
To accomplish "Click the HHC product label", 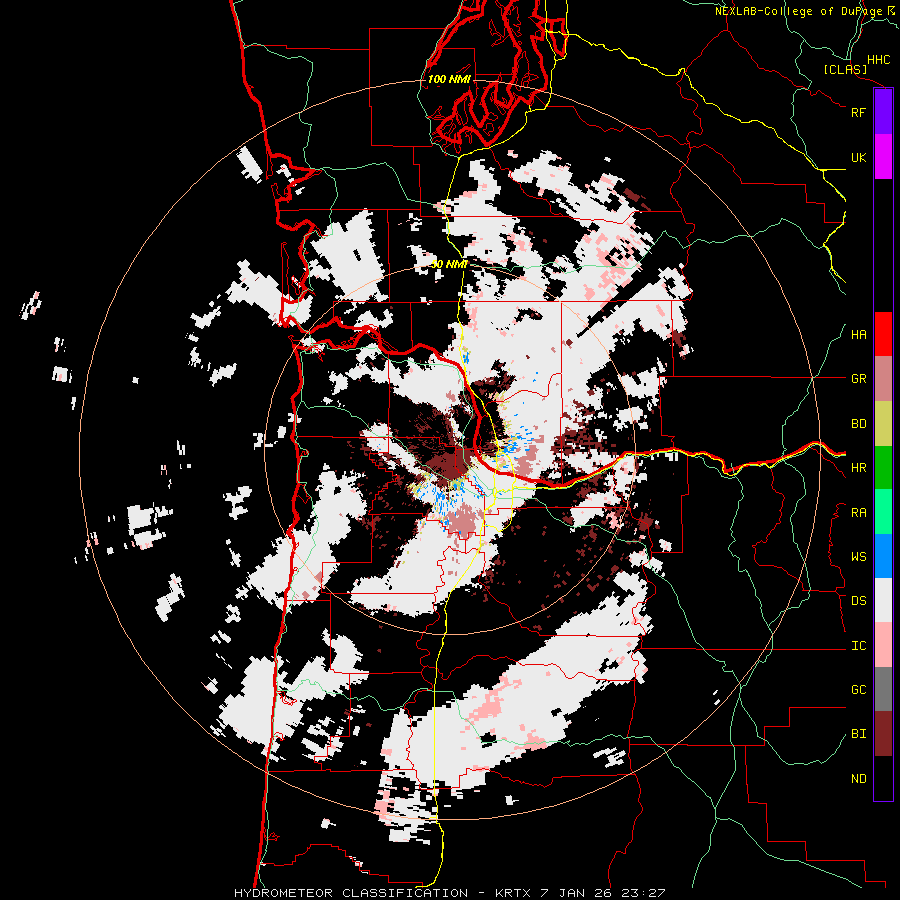I will click(x=878, y=60).
